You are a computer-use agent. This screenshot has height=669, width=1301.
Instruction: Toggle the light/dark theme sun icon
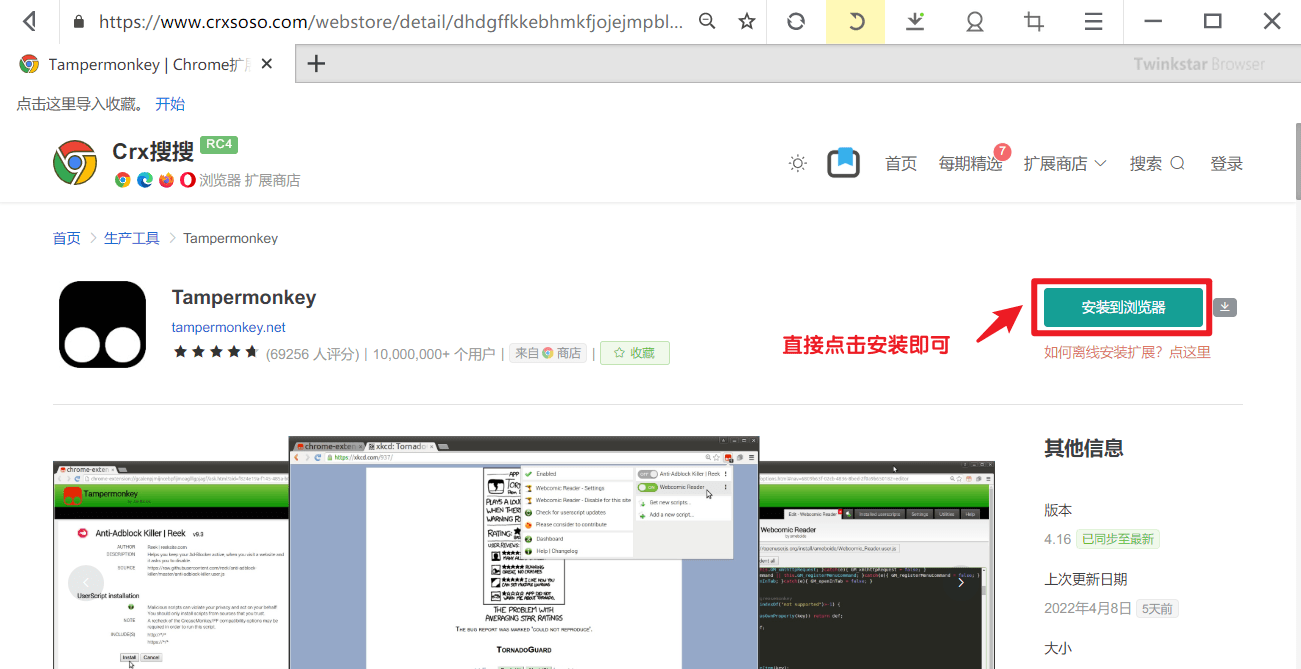(797, 164)
